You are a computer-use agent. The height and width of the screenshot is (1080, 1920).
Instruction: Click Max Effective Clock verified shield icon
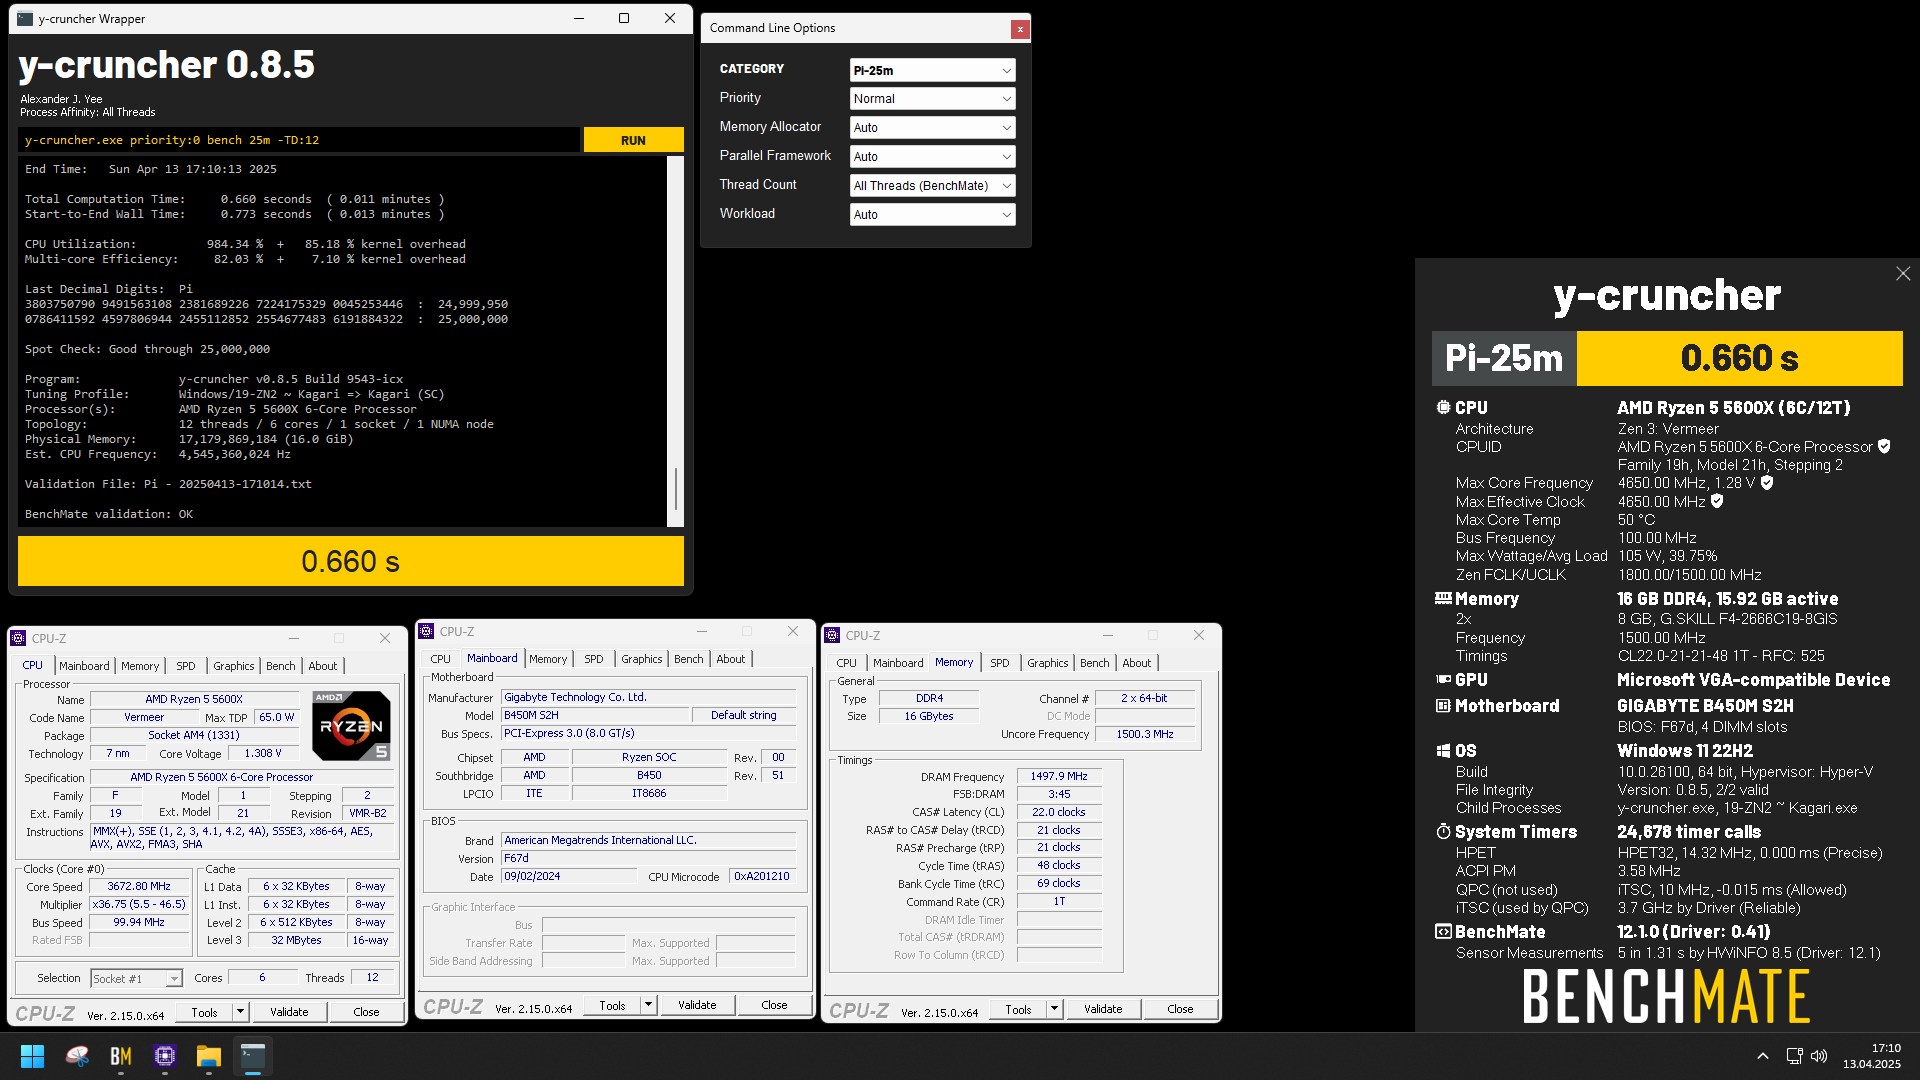tap(1717, 501)
